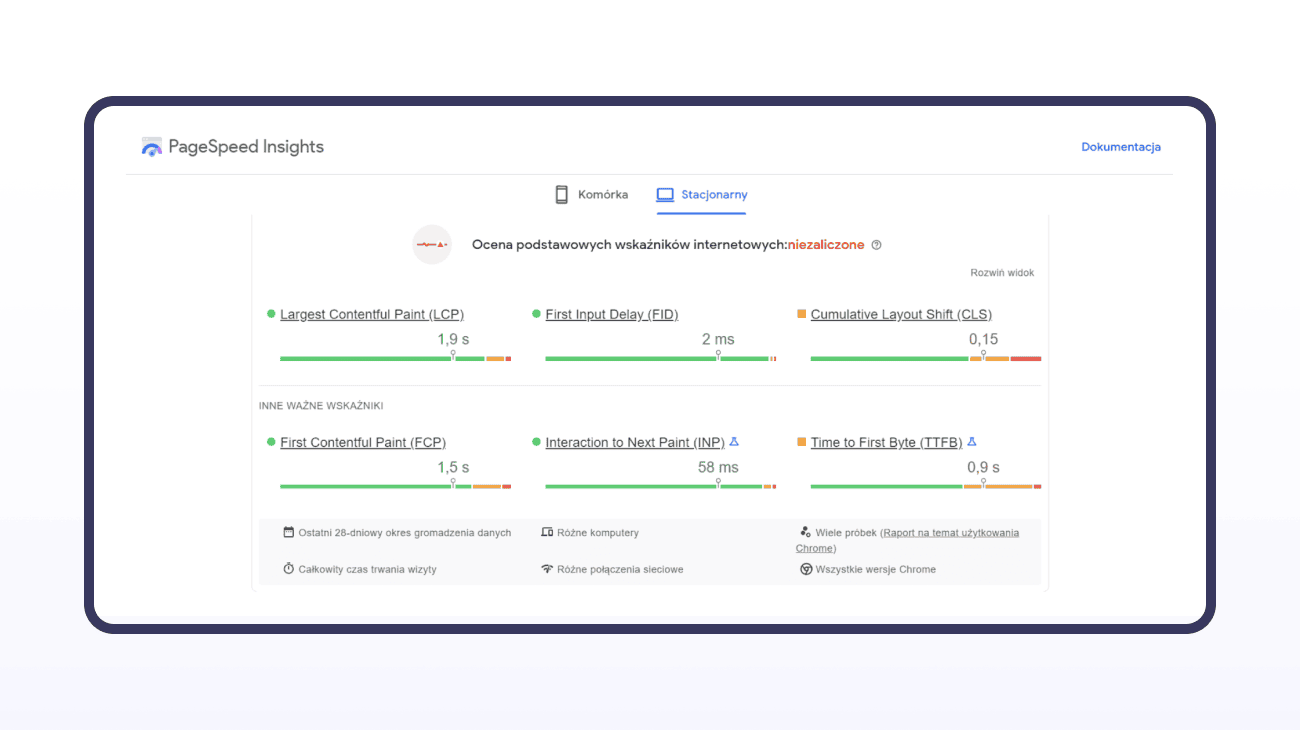Click the help question mark next to niezaliczone

coord(876,245)
